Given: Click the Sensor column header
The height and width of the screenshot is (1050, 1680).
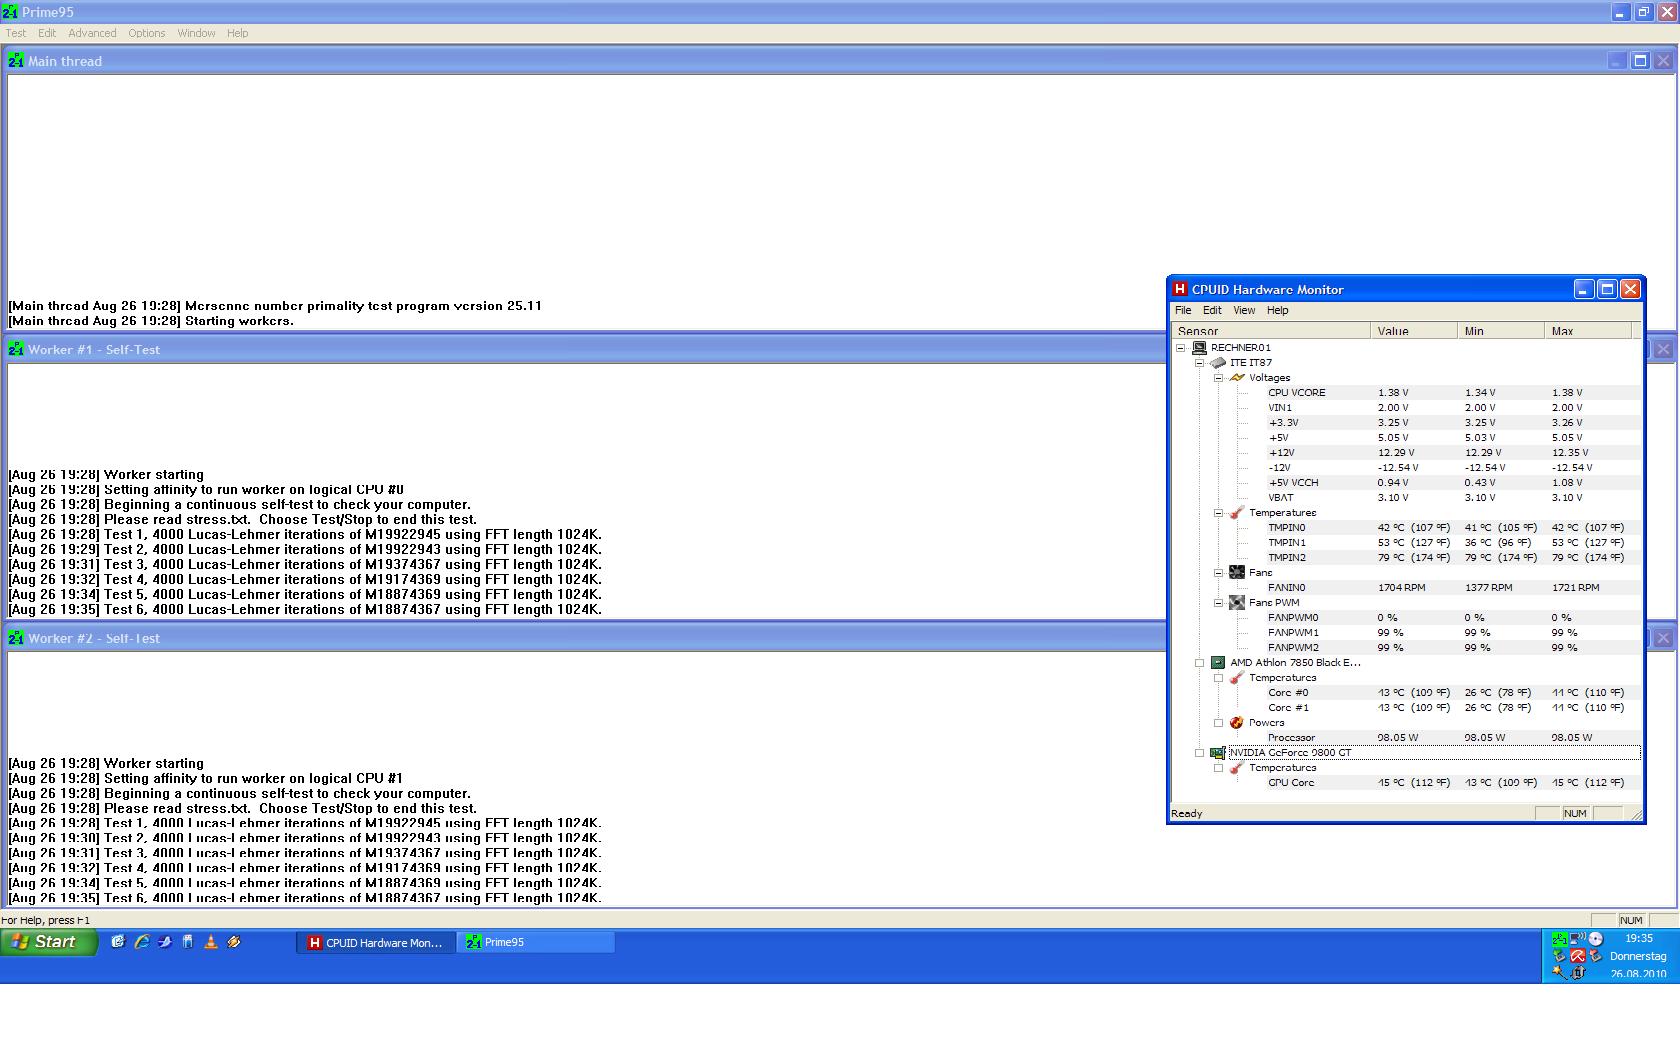Looking at the screenshot, I should pos(1270,331).
